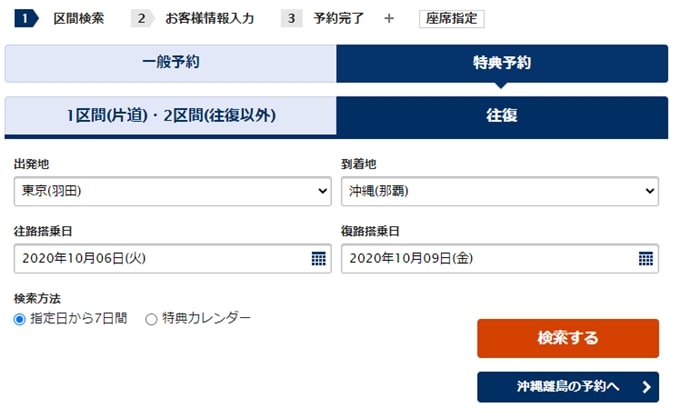Click date field 2020年10月06日(火)
This screenshot has height=417, width=680.
(173, 258)
